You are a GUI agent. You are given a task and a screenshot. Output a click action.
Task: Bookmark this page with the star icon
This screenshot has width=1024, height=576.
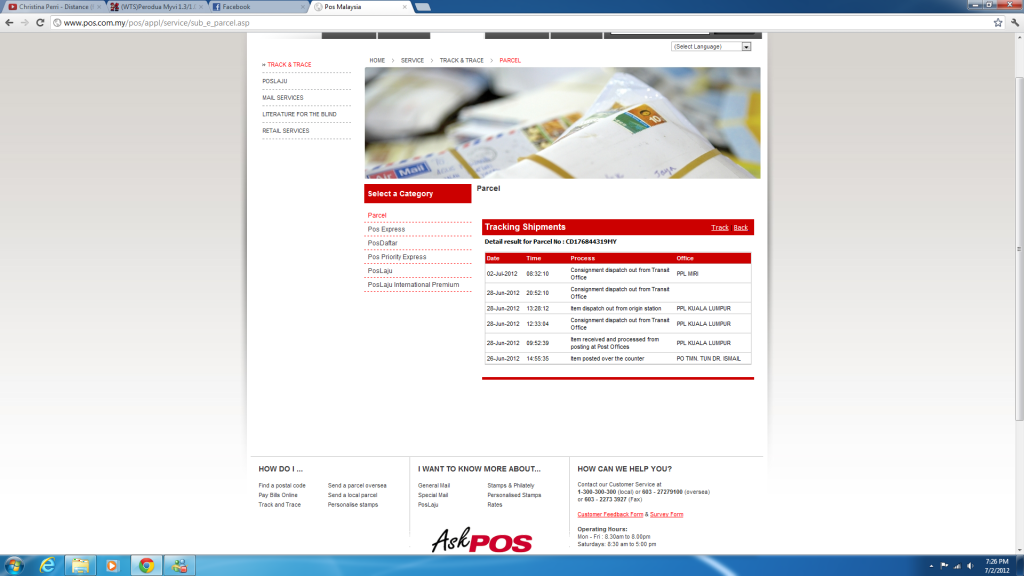[x=998, y=22]
